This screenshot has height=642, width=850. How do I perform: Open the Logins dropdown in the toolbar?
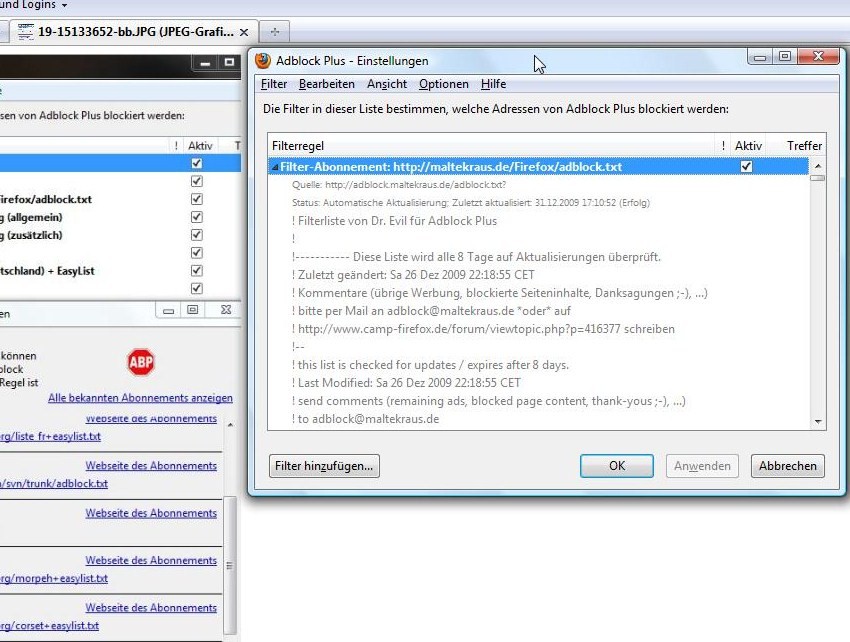tap(34, 5)
